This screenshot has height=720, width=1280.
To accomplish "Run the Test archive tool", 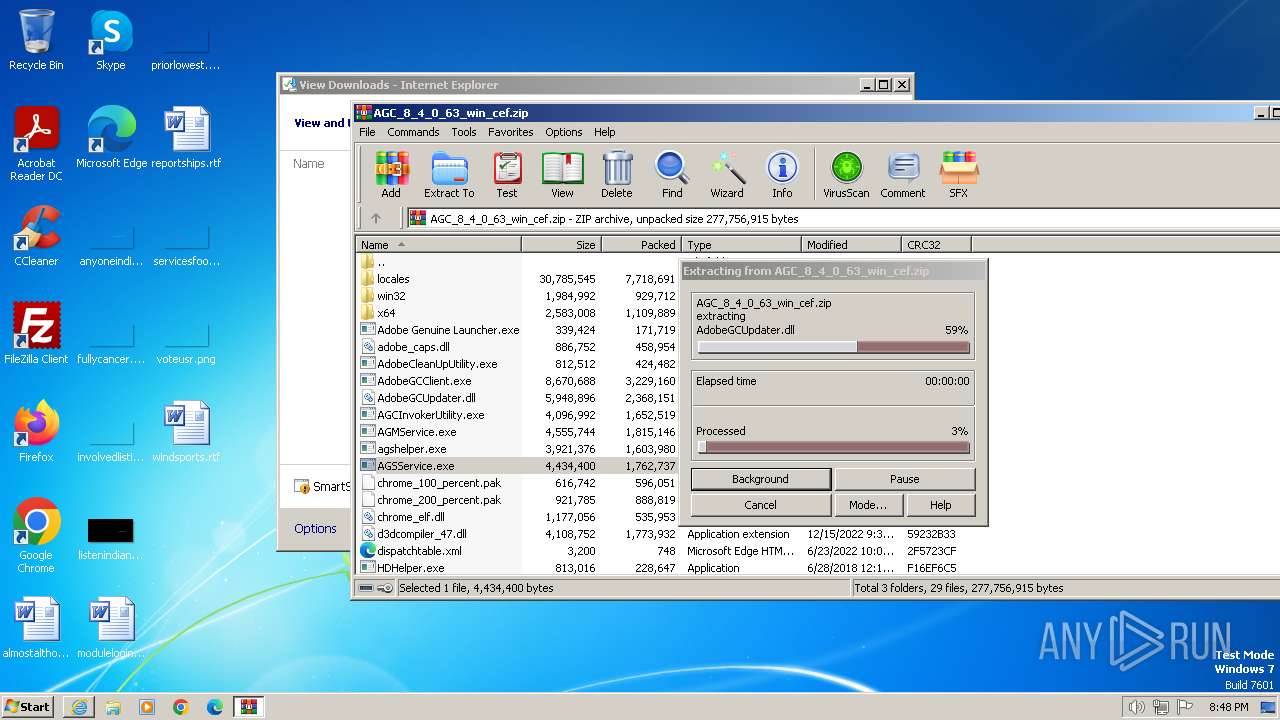I will click(x=507, y=175).
